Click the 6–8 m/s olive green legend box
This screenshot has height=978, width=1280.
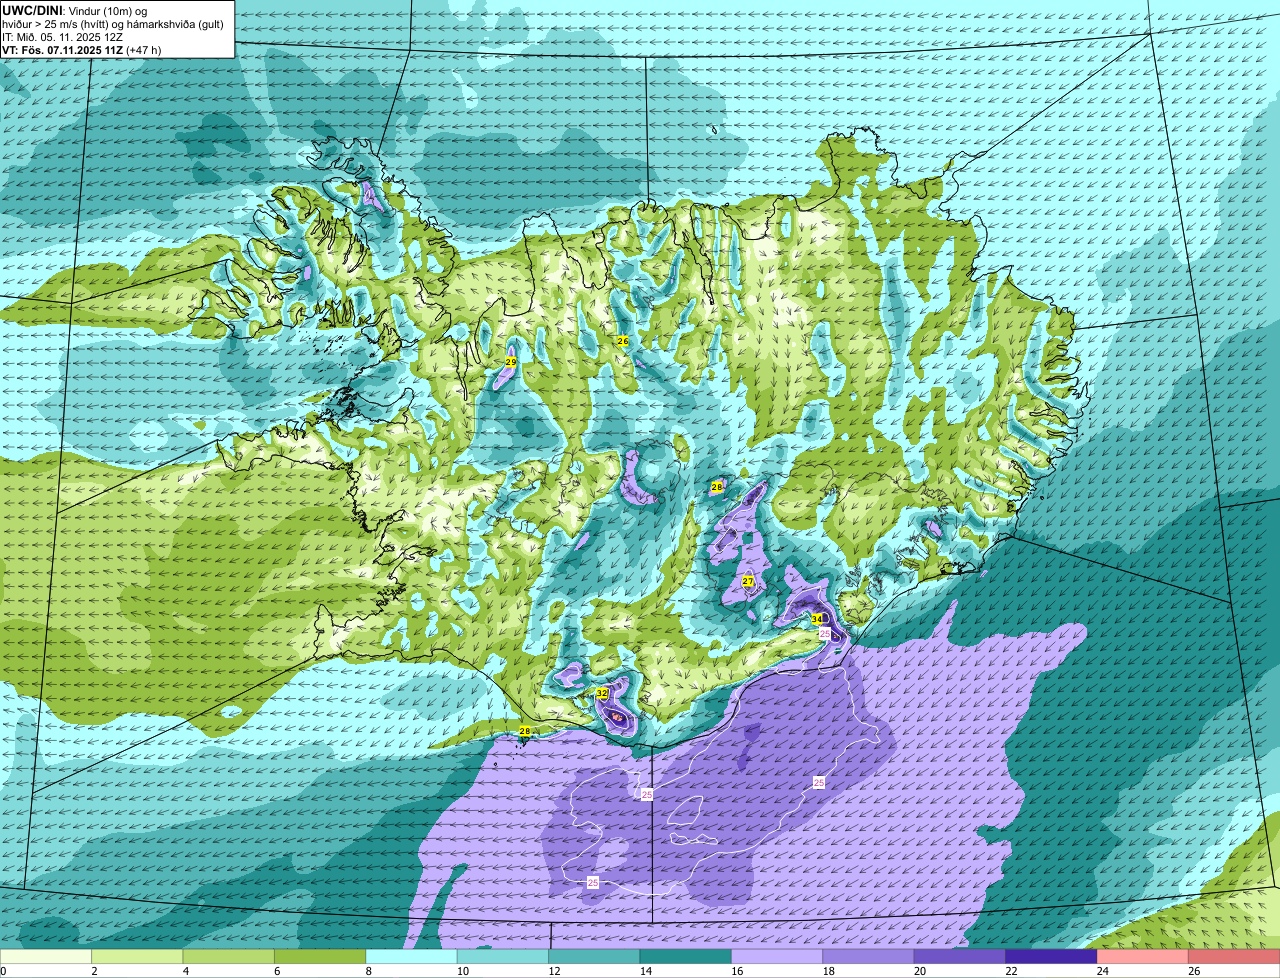(x=320, y=956)
